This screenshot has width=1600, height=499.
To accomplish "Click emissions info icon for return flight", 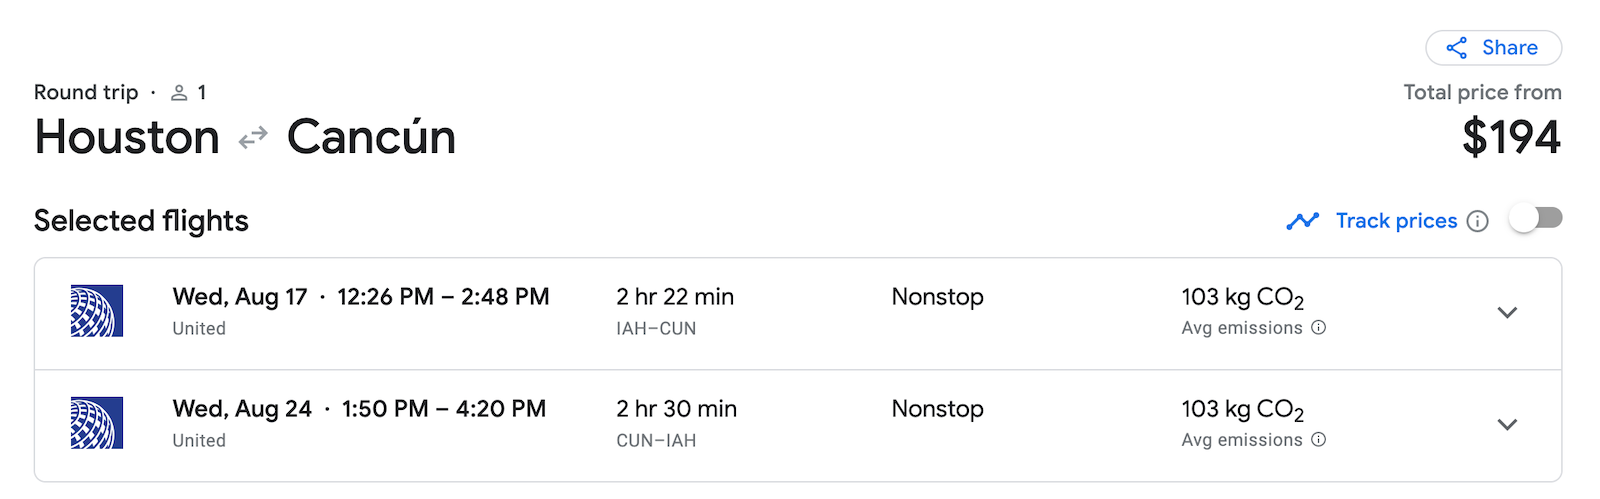I will (x=1319, y=439).
